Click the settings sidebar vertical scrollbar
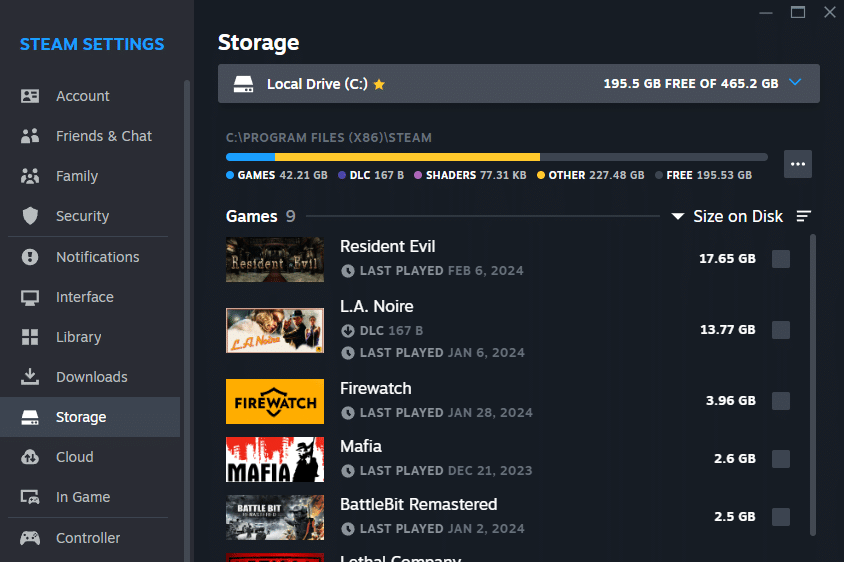The width and height of the screenshot is (844, 562). [x=187, y=321]
